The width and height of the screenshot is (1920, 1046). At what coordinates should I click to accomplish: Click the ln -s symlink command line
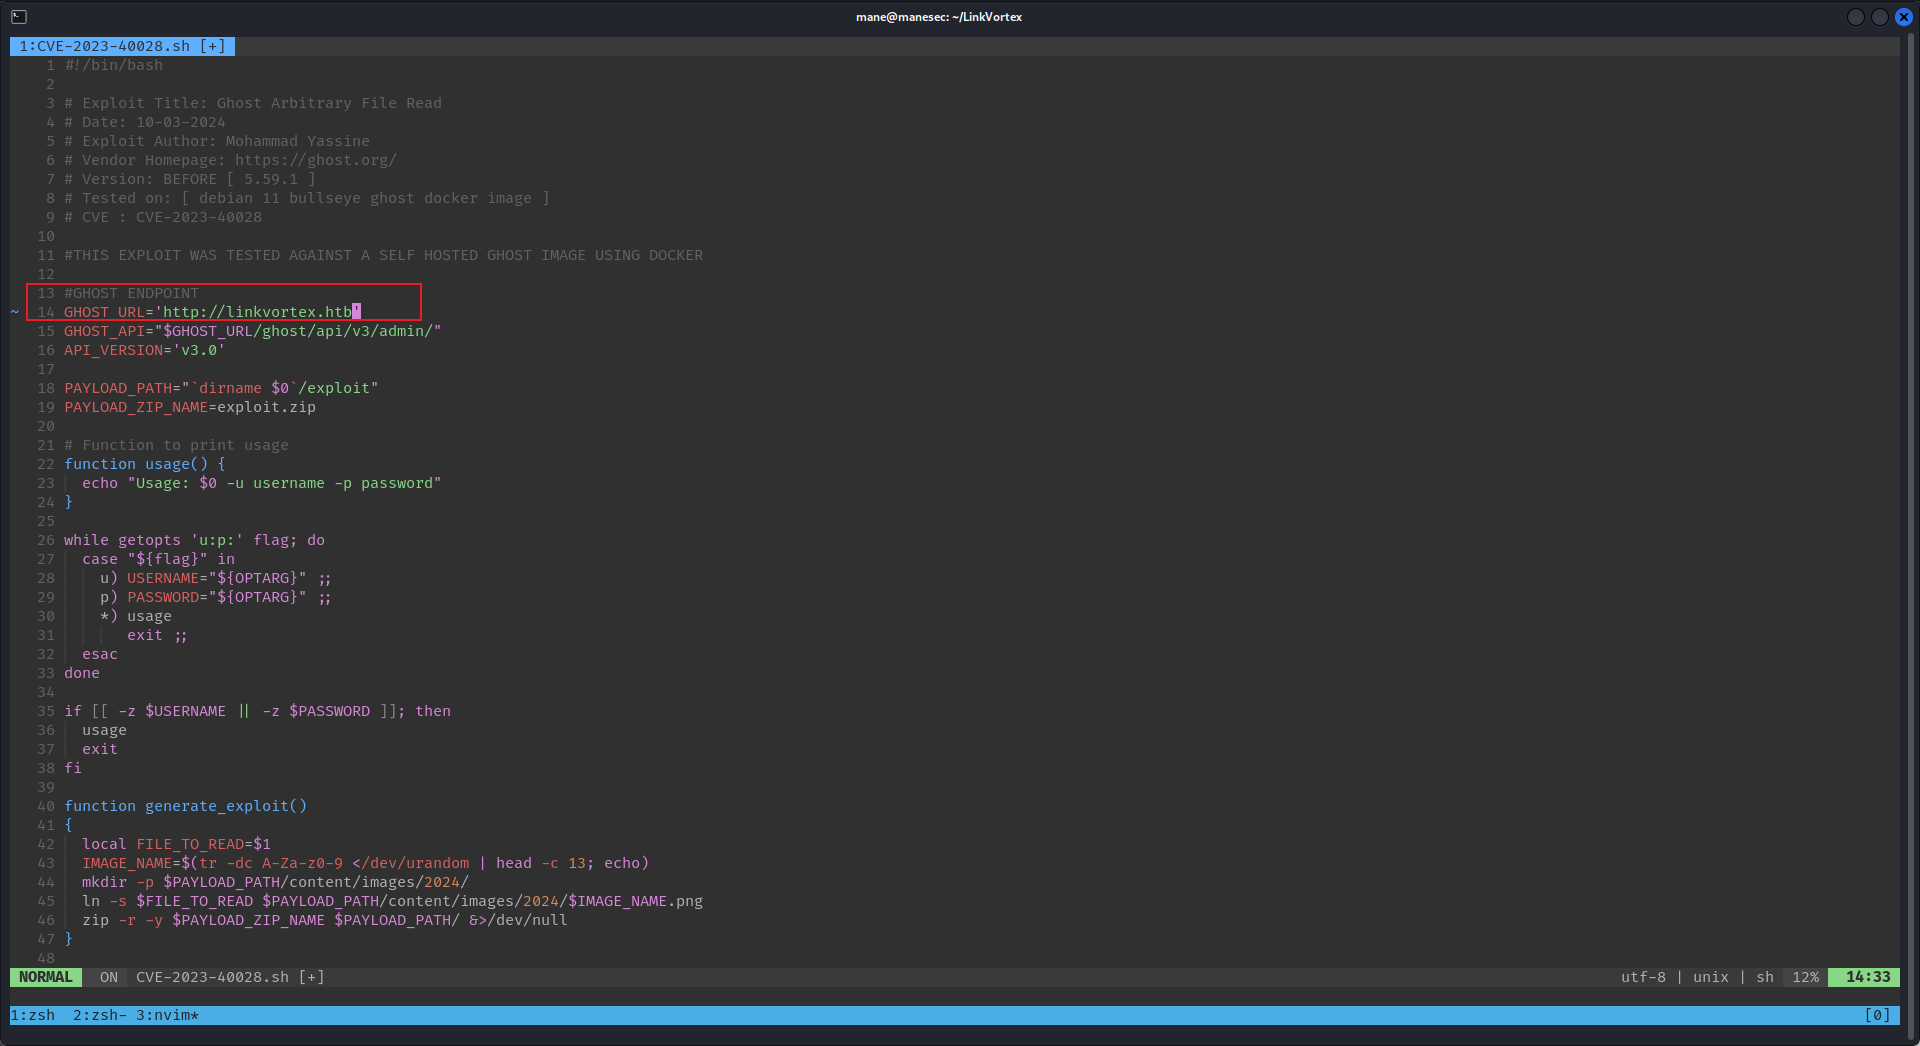pyautogui.click(x=393, y=901)
